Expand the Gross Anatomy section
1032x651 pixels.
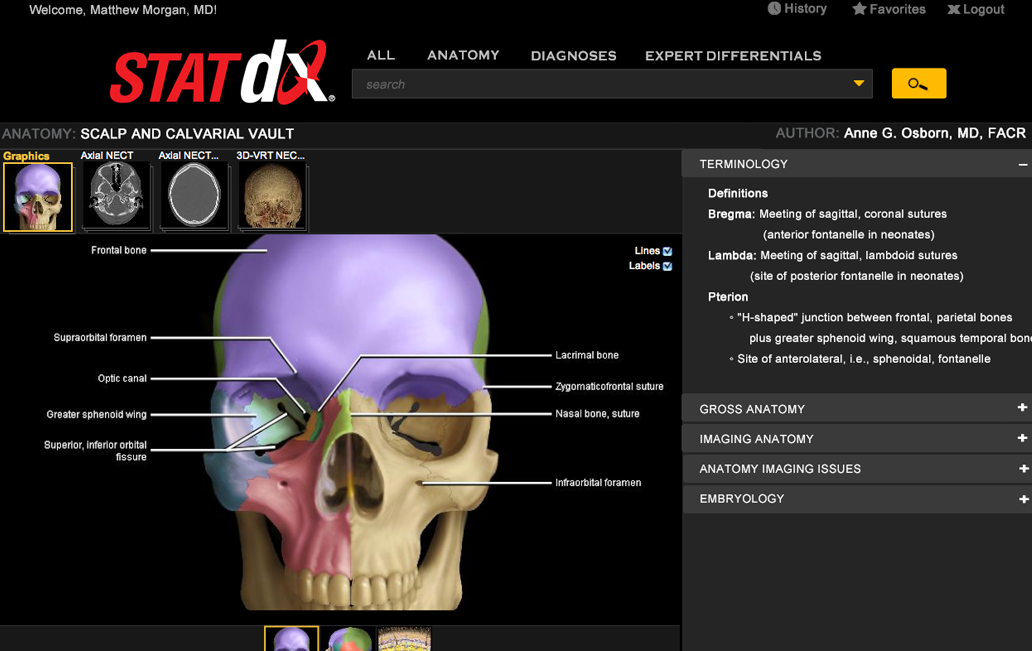1022,408
